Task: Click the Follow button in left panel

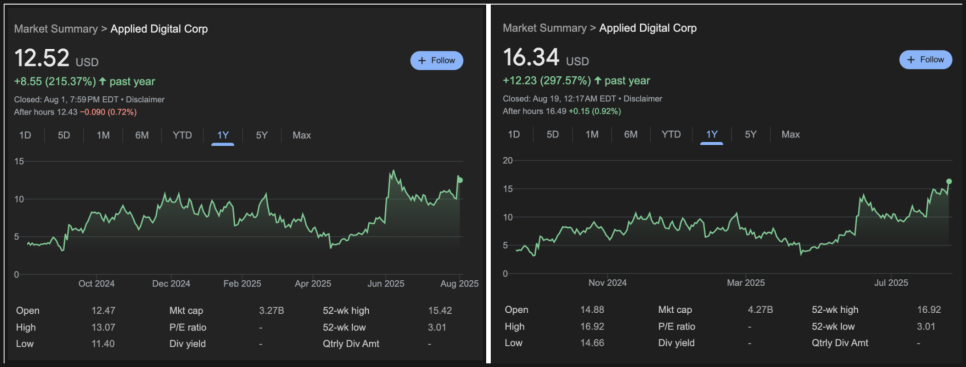Action: coord(437,60)
